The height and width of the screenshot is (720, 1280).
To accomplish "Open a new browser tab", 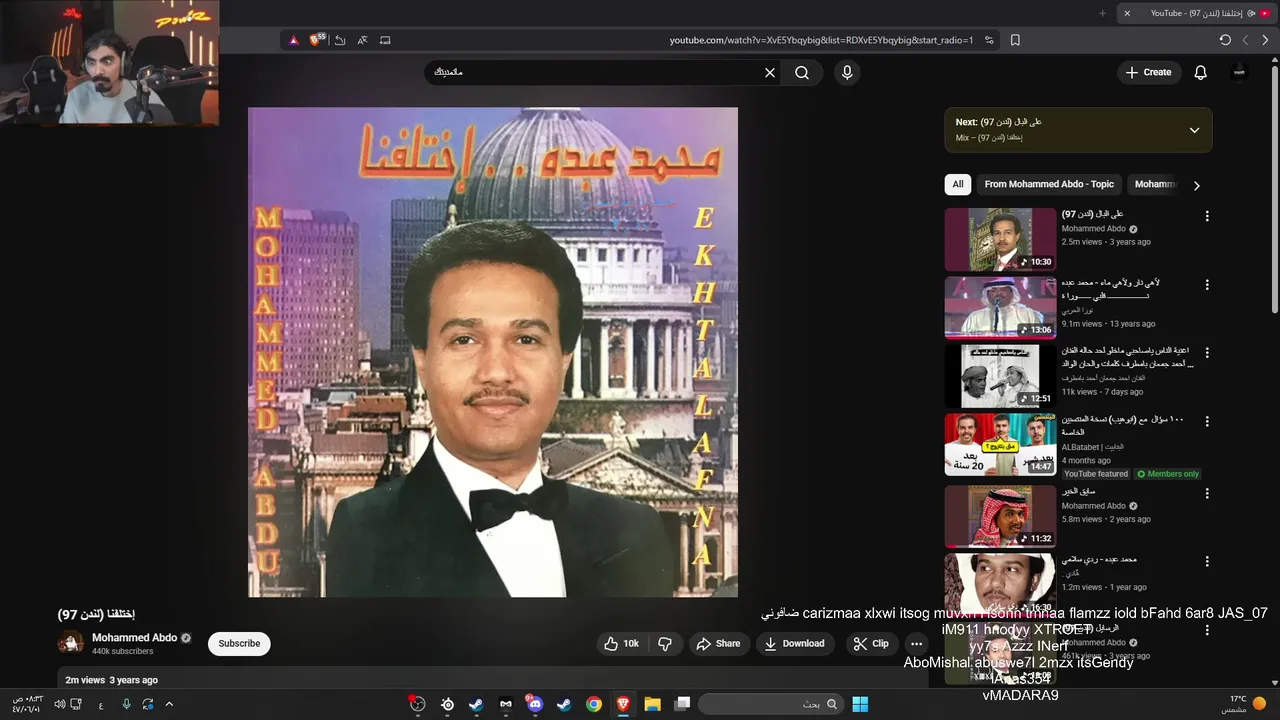I will (1103, 13).
